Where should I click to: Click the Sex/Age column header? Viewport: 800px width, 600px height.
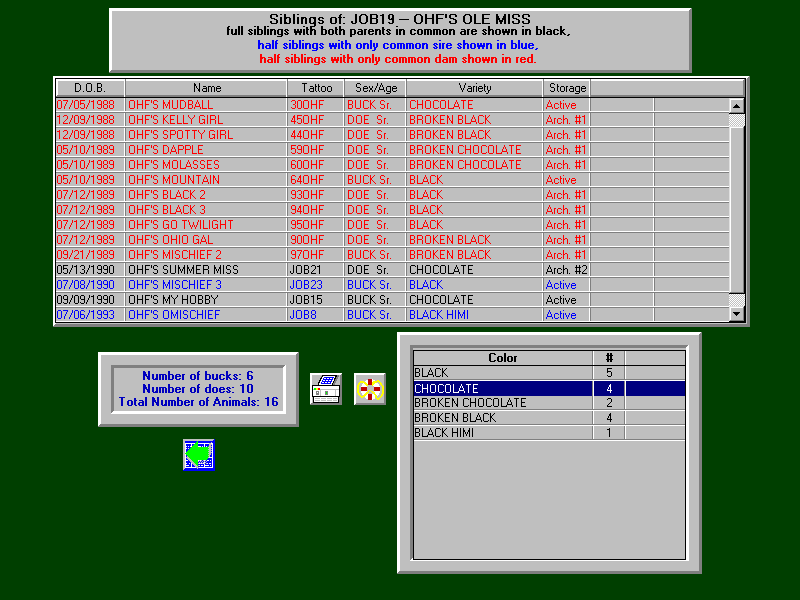pyautogui.click(x=376, y=88)
